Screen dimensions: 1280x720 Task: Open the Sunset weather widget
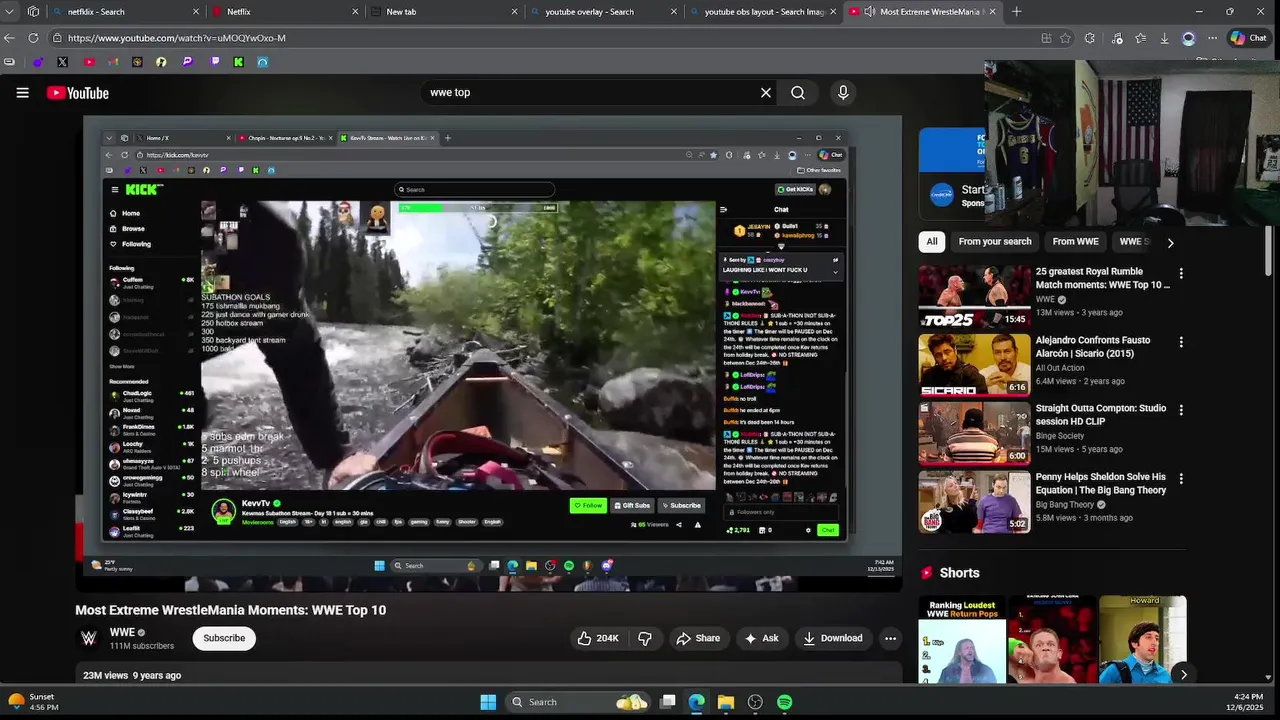[x=34, y=702]
